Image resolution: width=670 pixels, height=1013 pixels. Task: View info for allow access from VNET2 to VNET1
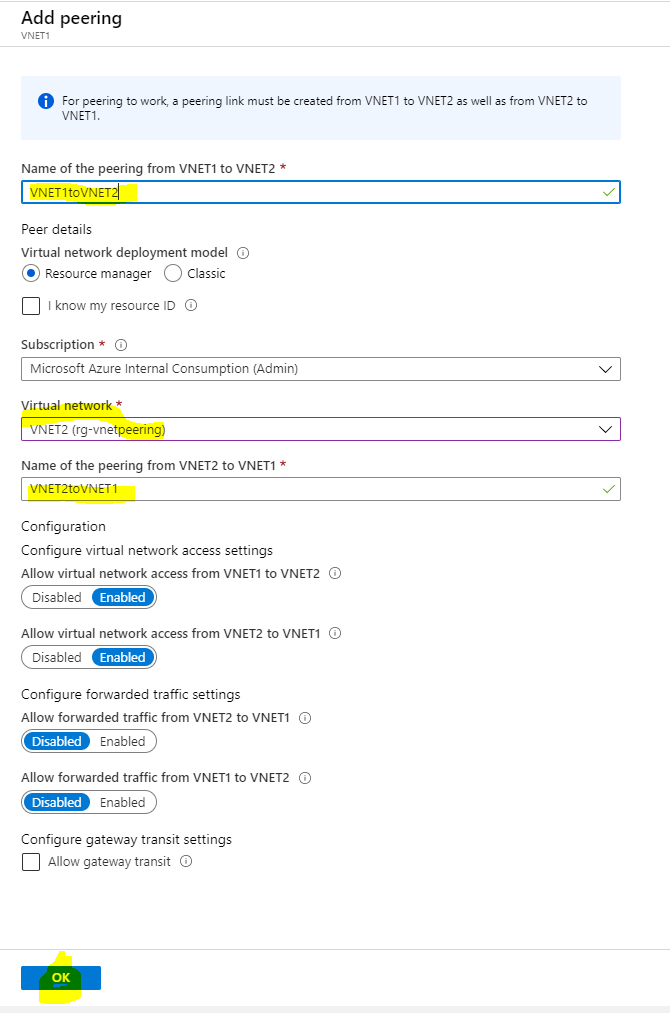[x=334, y=632]
